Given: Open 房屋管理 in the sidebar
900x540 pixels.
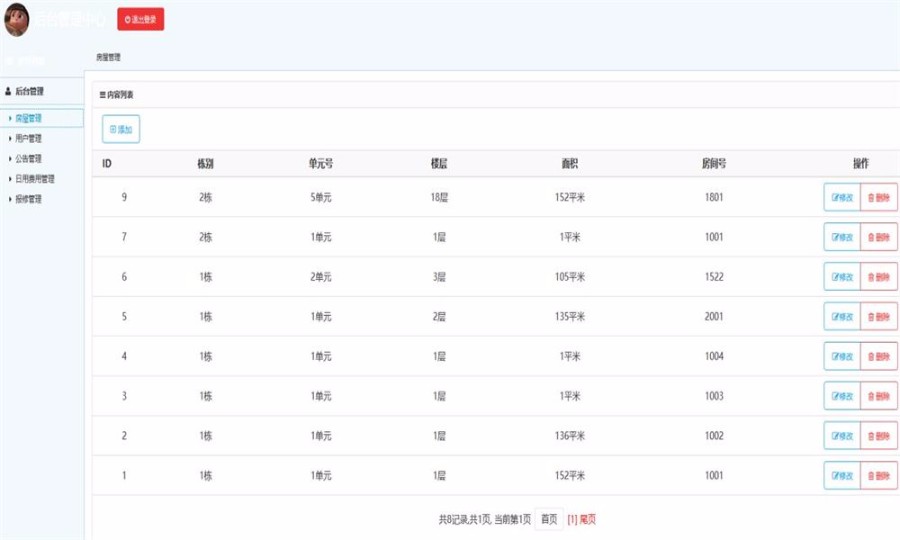Looking at the screenshot, I should click(x=28, y=118).
